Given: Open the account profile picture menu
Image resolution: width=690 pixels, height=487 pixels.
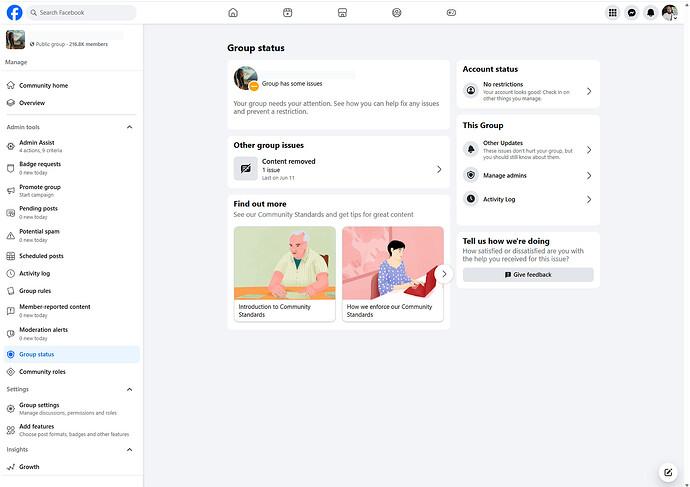Looking at the screenshot, I should click(669, 13).
